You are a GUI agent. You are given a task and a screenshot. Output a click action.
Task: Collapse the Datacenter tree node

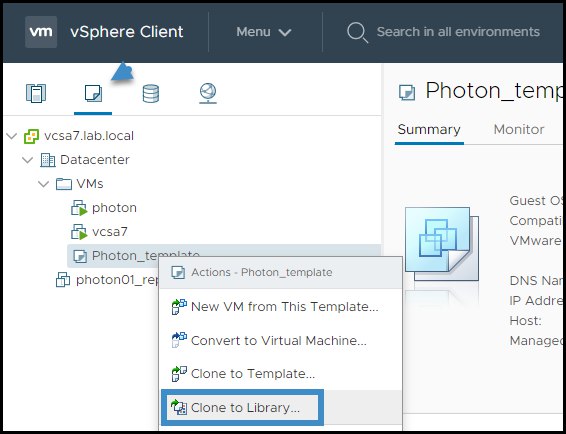point(28,160)
